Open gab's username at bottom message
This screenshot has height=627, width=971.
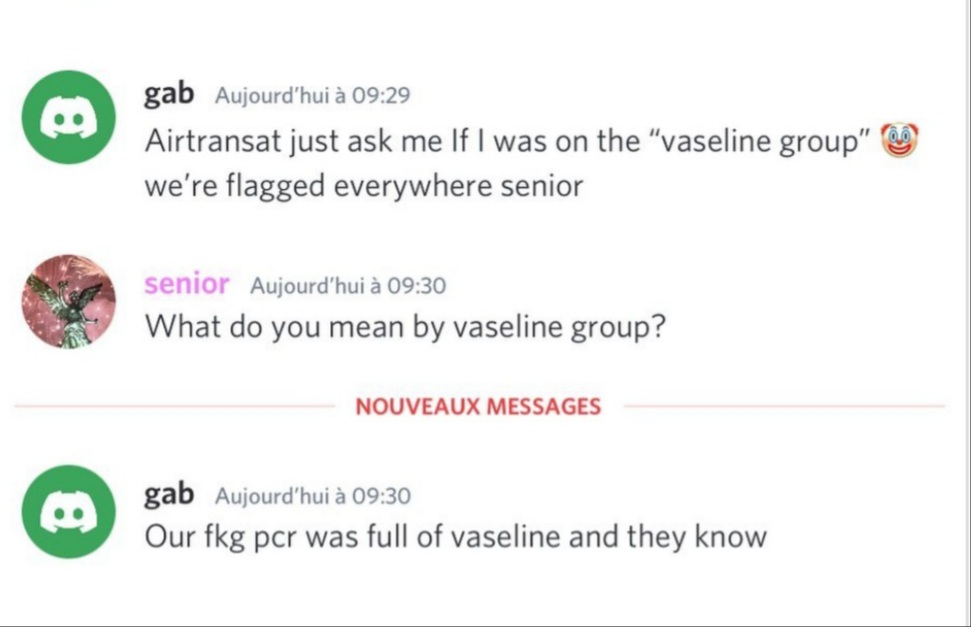169,495
